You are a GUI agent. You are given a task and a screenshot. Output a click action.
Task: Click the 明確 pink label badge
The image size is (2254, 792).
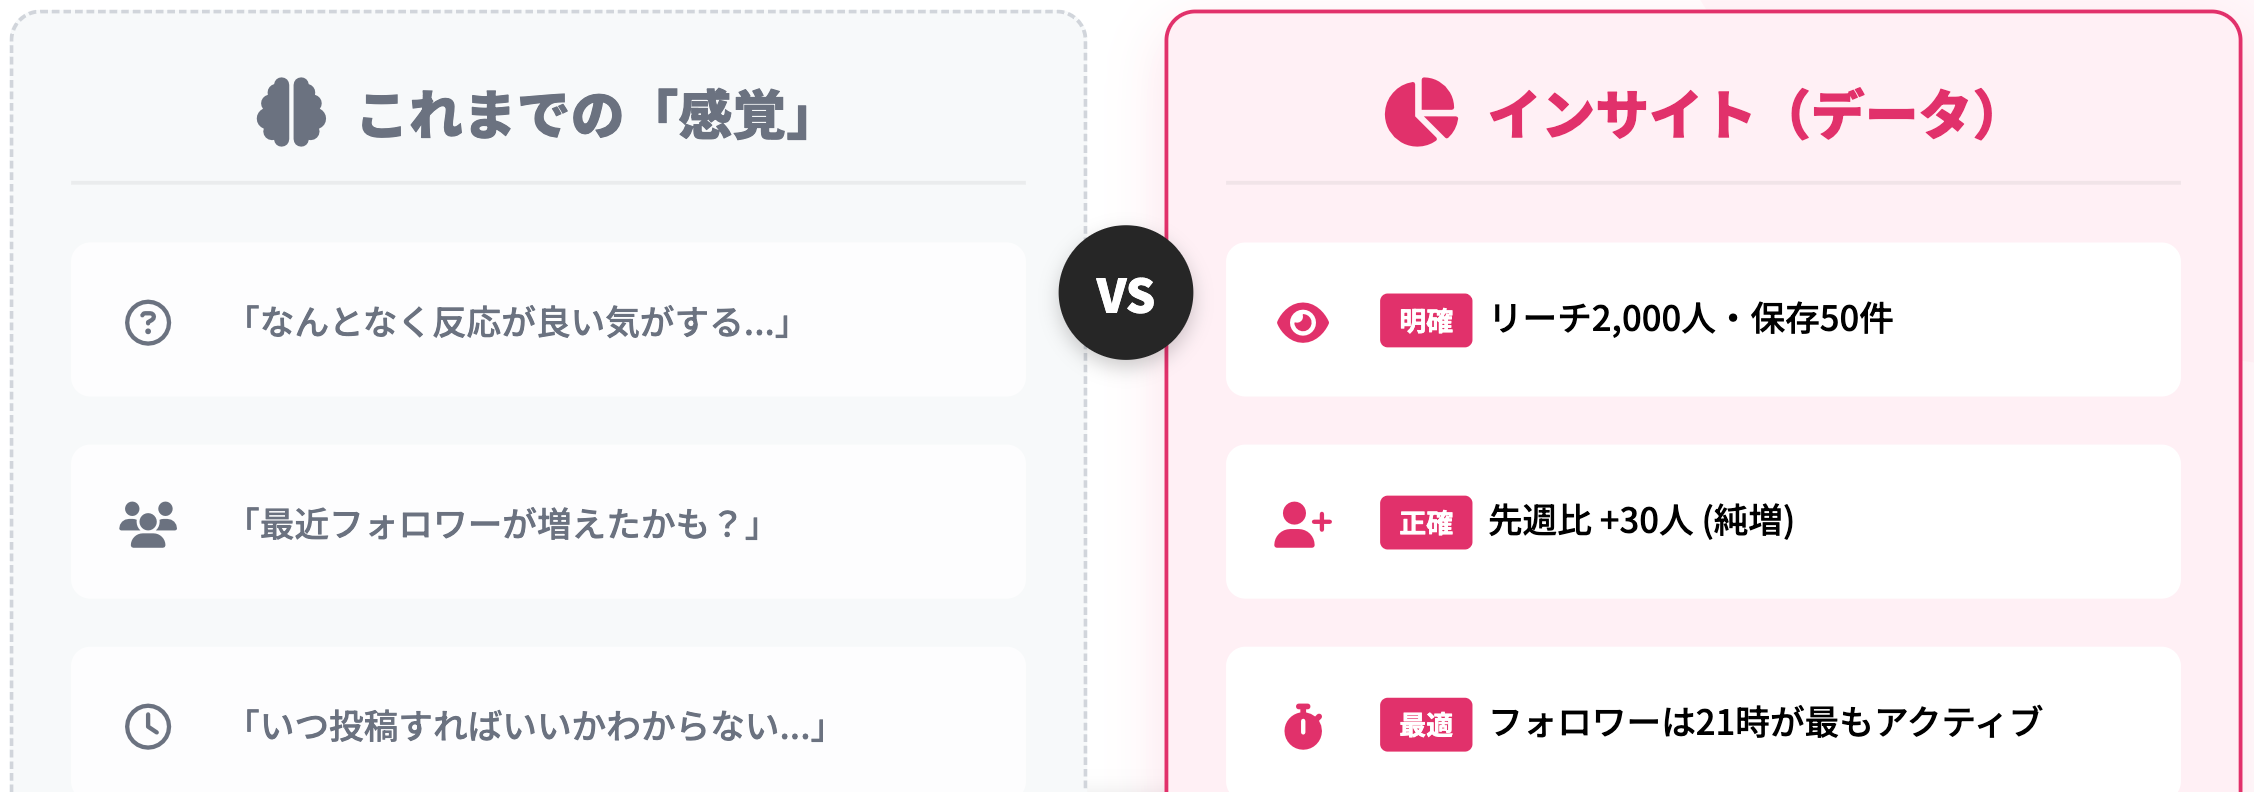point(1425,321)
